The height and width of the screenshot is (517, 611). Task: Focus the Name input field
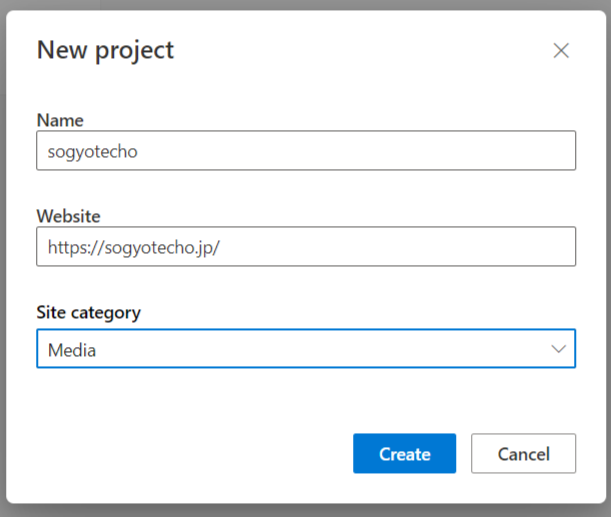click(x=305, y=151)
